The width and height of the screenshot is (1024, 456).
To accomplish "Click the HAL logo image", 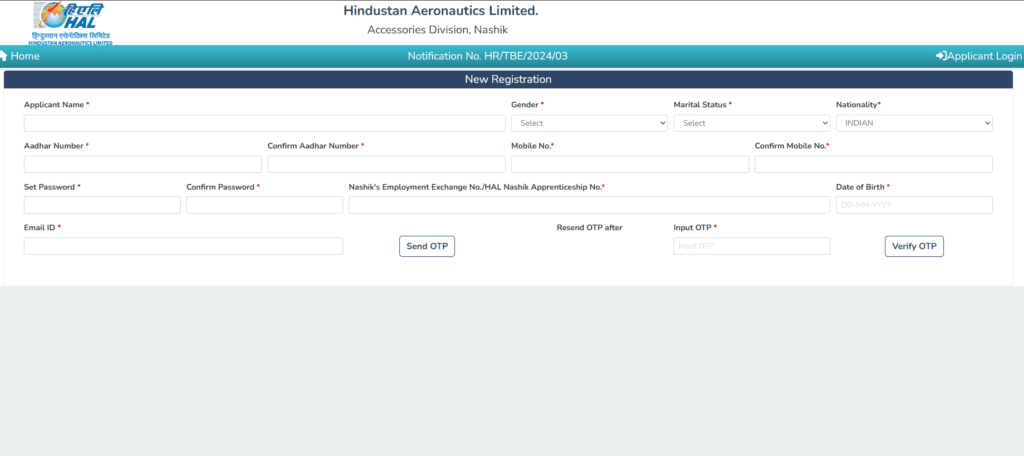I will click(x=71, y=24).
